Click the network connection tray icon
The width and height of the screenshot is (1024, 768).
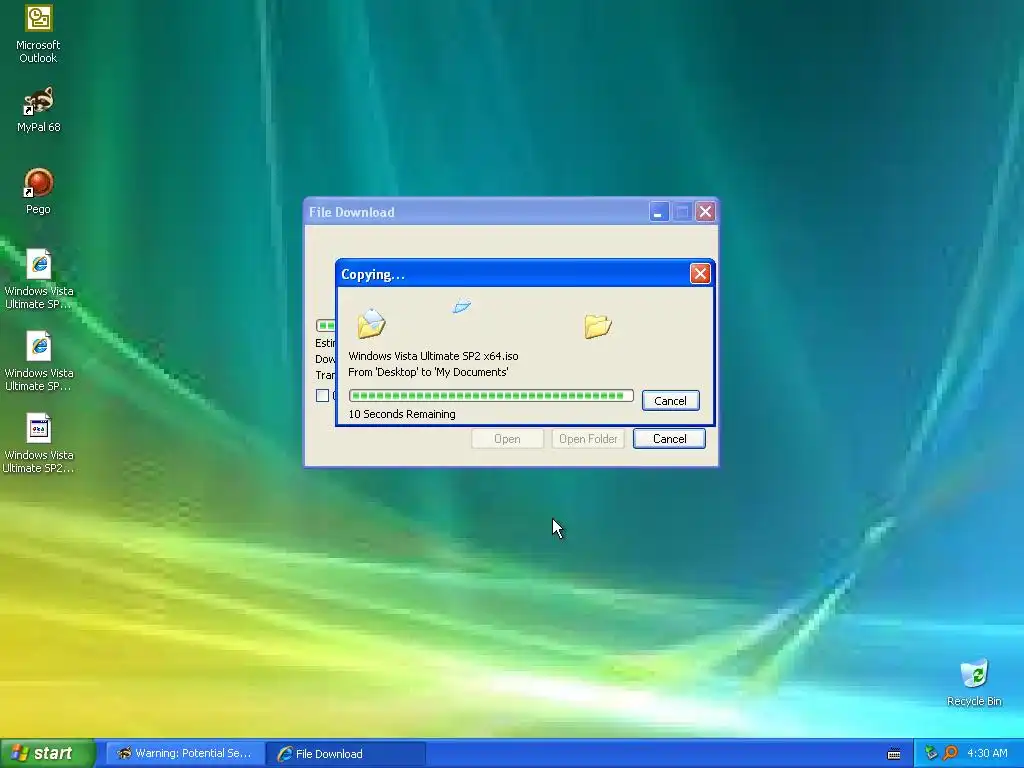click(x=931, y=753)
